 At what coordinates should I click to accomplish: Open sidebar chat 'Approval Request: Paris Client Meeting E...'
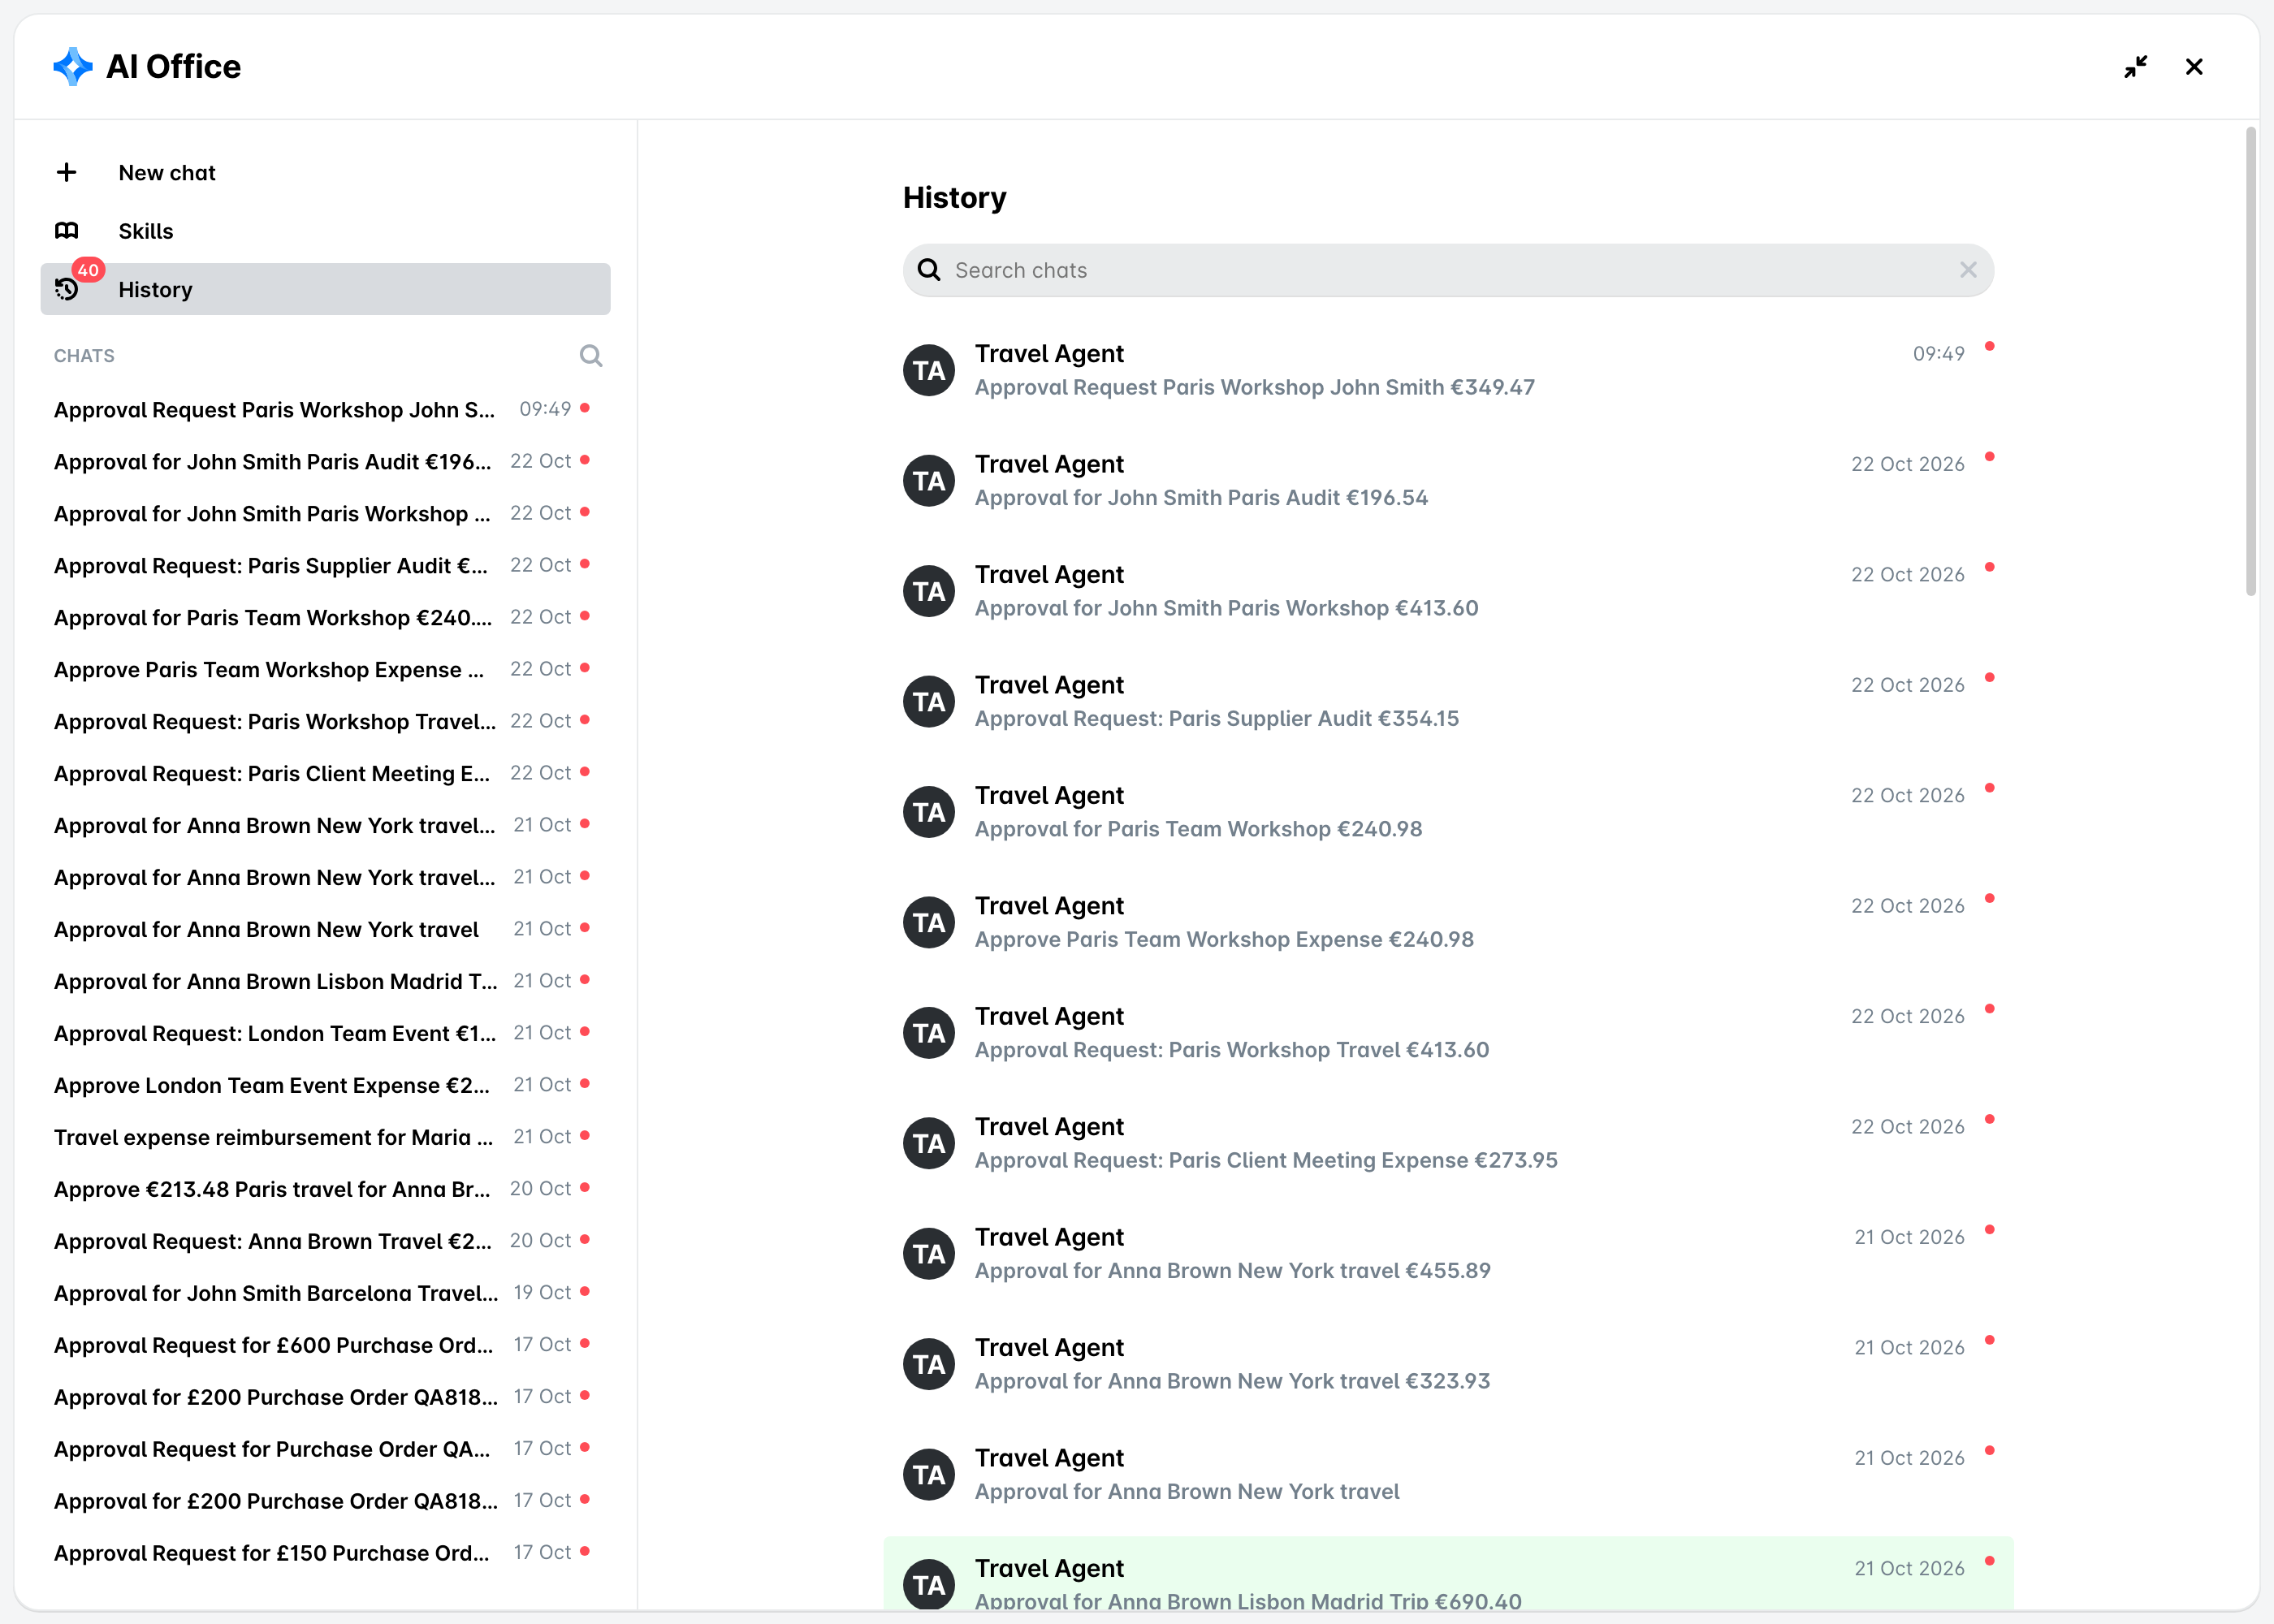point(324,773)
